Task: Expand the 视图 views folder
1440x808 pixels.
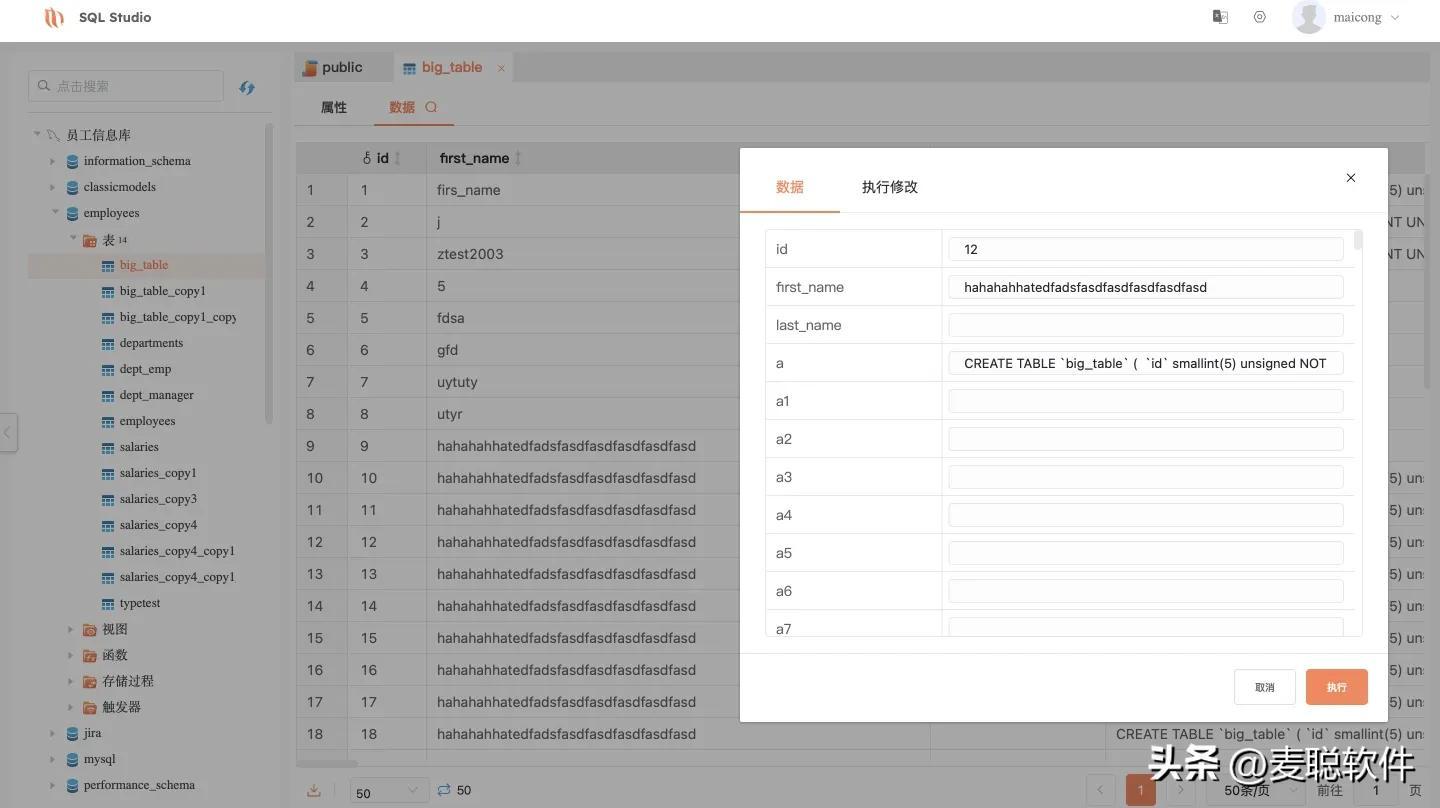Action: [x=71, y=629]
